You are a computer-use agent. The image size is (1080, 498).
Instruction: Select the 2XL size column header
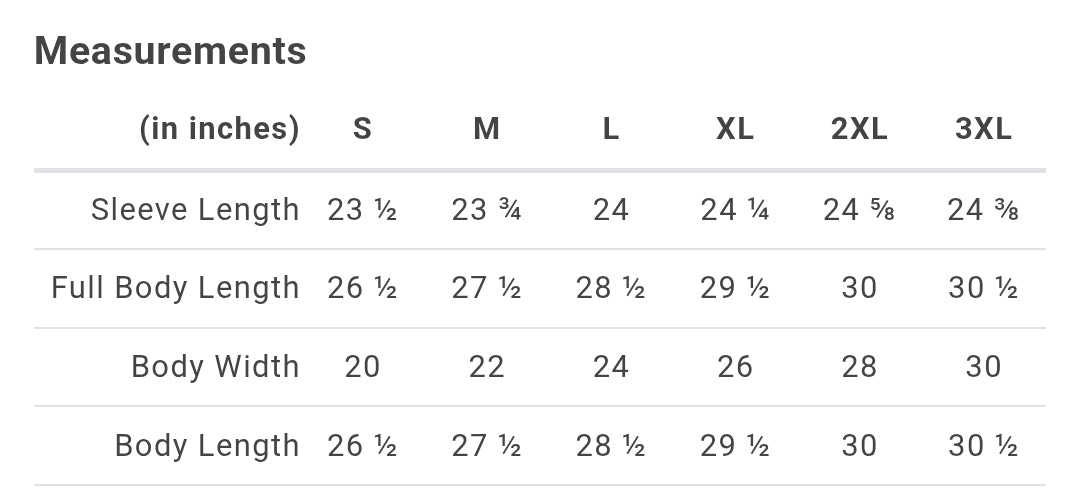click(x=859, y=129)
